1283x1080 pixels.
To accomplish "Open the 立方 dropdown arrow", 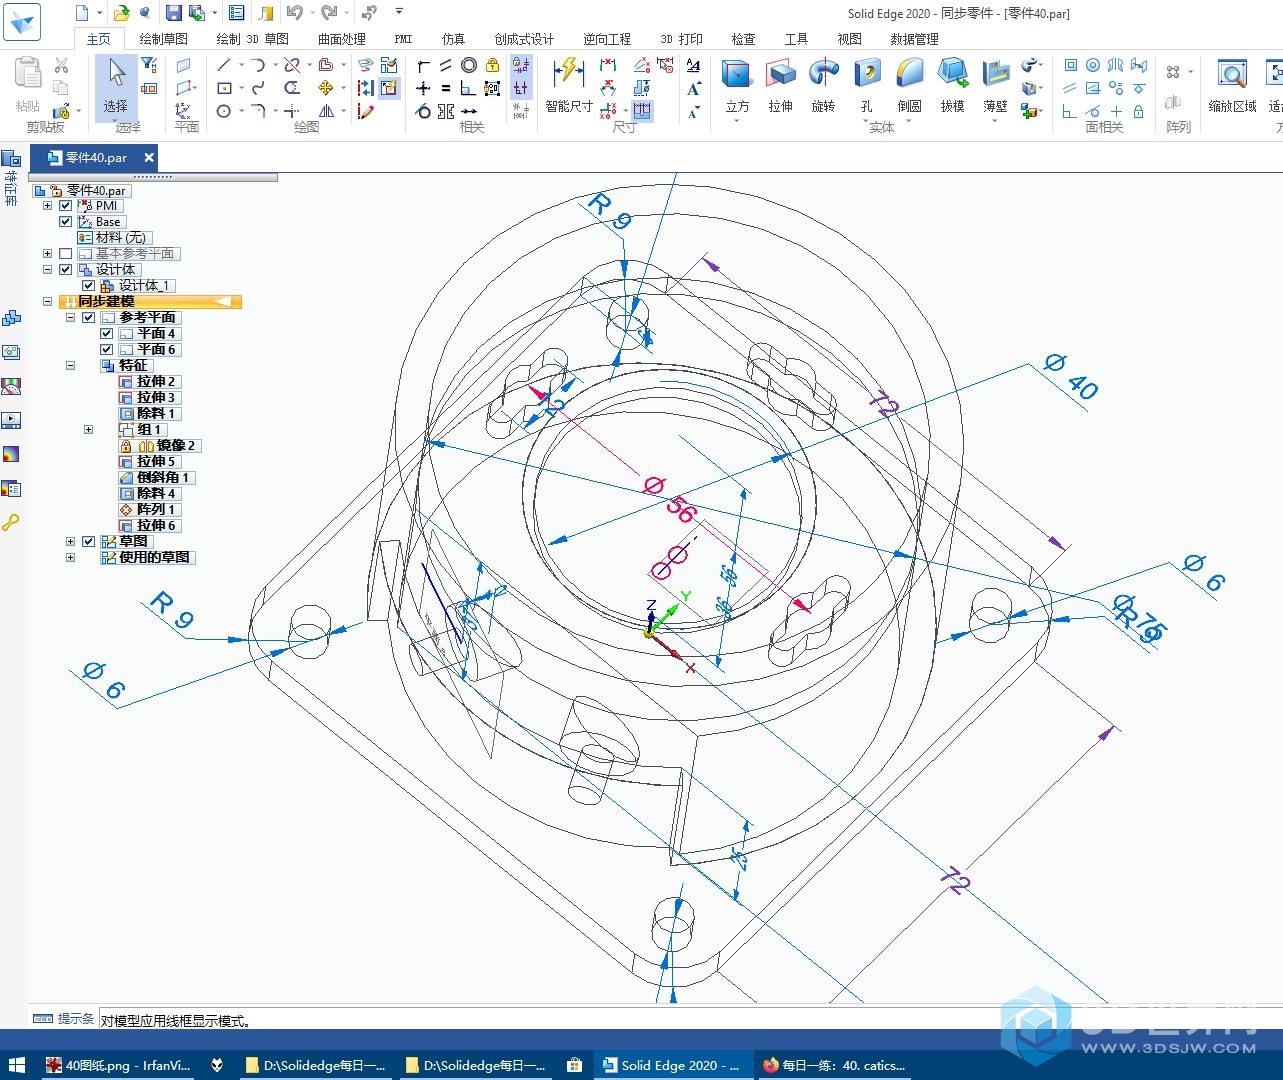I will [x=737, y=121].
